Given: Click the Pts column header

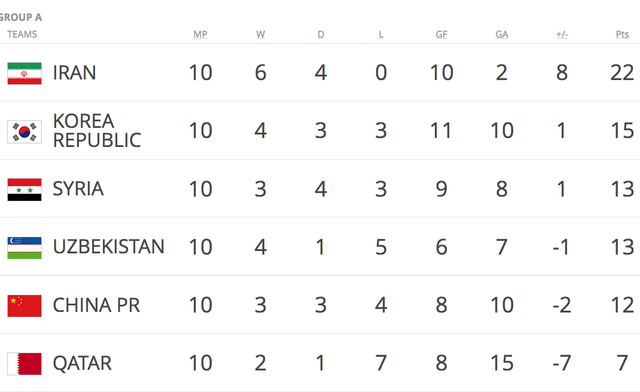Looking at the screenshot, I should pyautogui.click(x=622, y=34).
